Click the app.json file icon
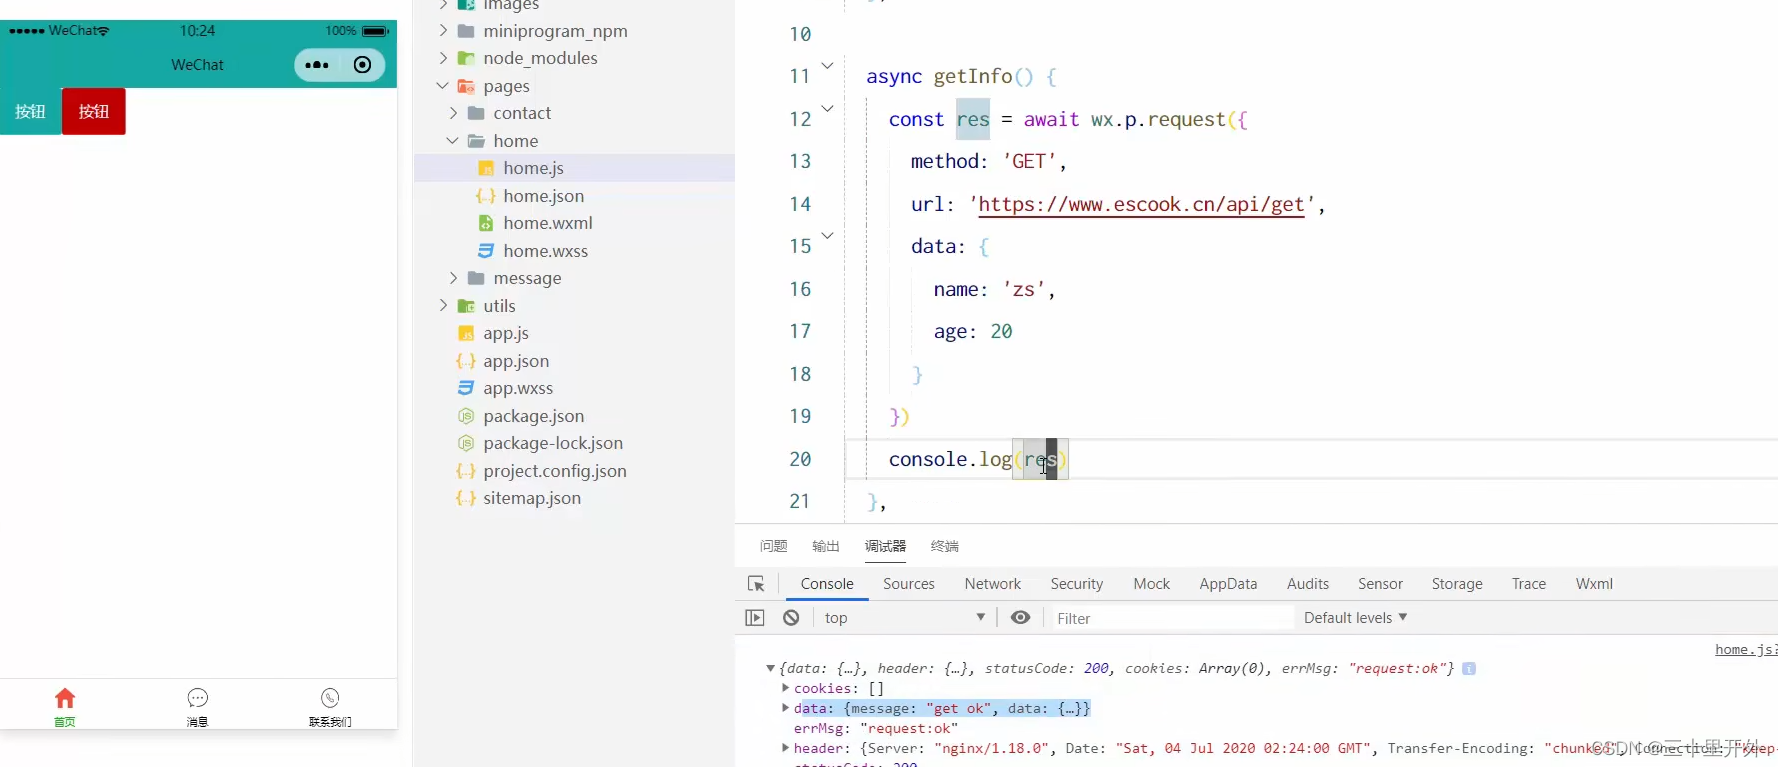This screenshot has width=1778, height=767. click(x=466, y=361)
